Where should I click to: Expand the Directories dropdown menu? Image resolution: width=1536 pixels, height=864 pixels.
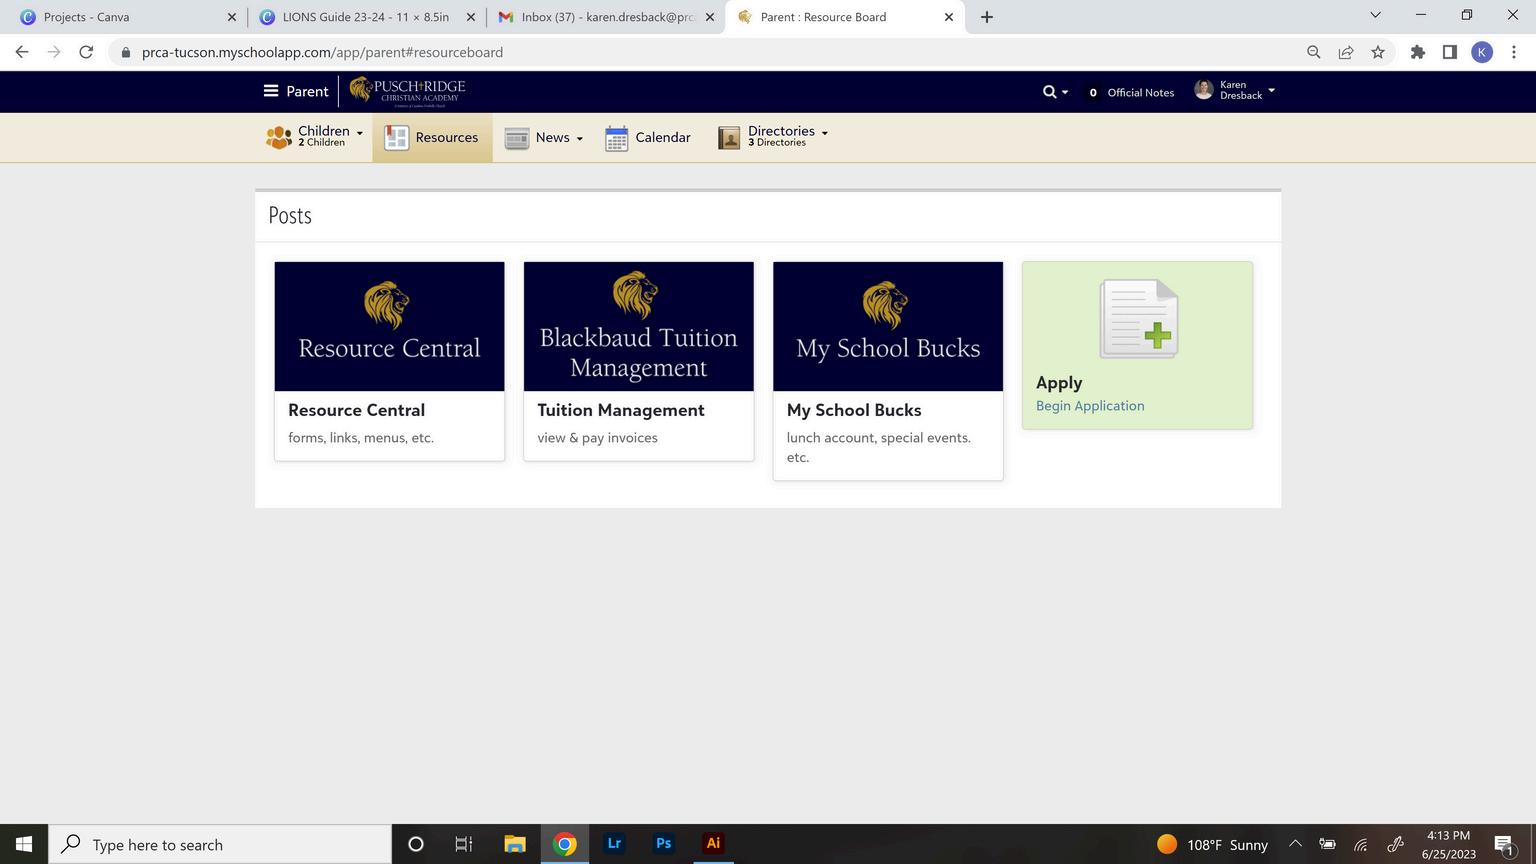825,133
